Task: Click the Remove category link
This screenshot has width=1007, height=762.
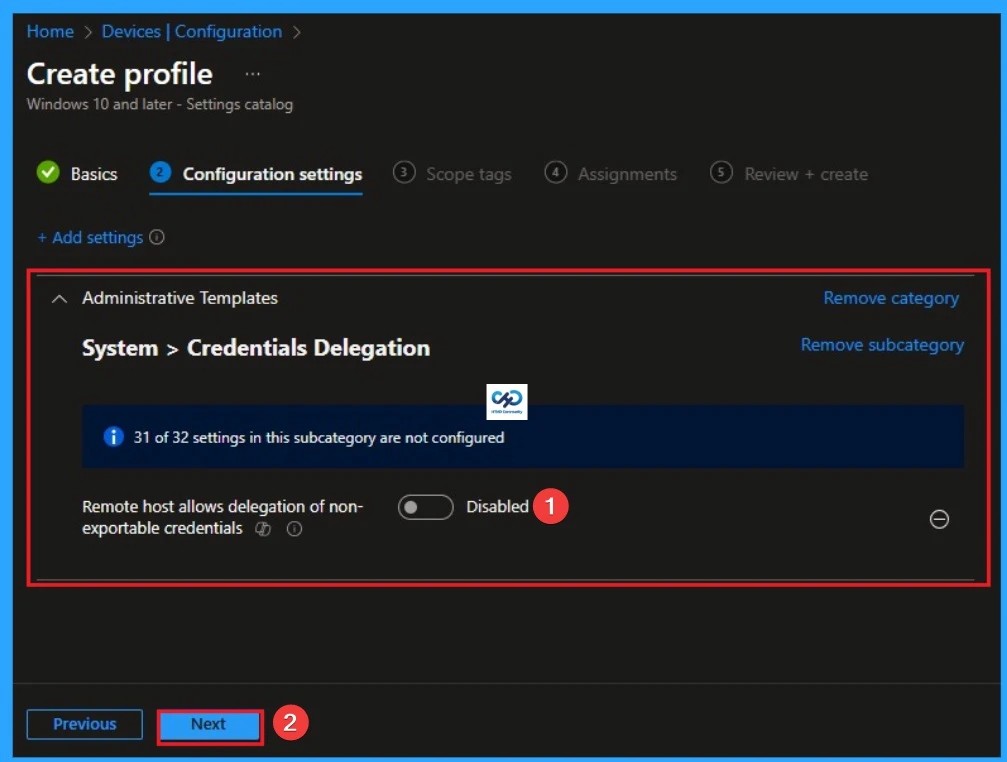Action: coord(889,298)
